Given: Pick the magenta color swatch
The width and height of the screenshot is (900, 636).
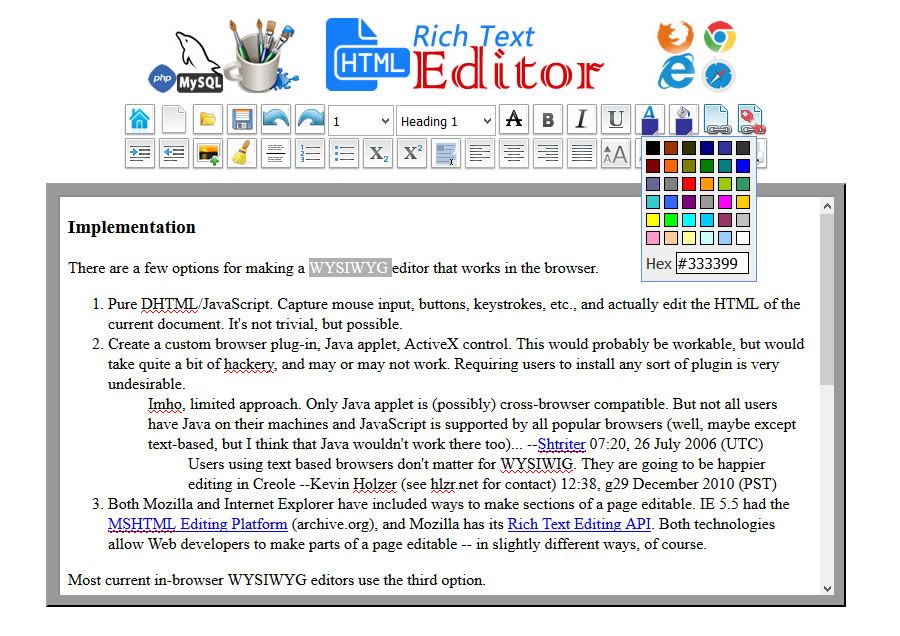Looking at the screenshot, I should tap(725, 201).
